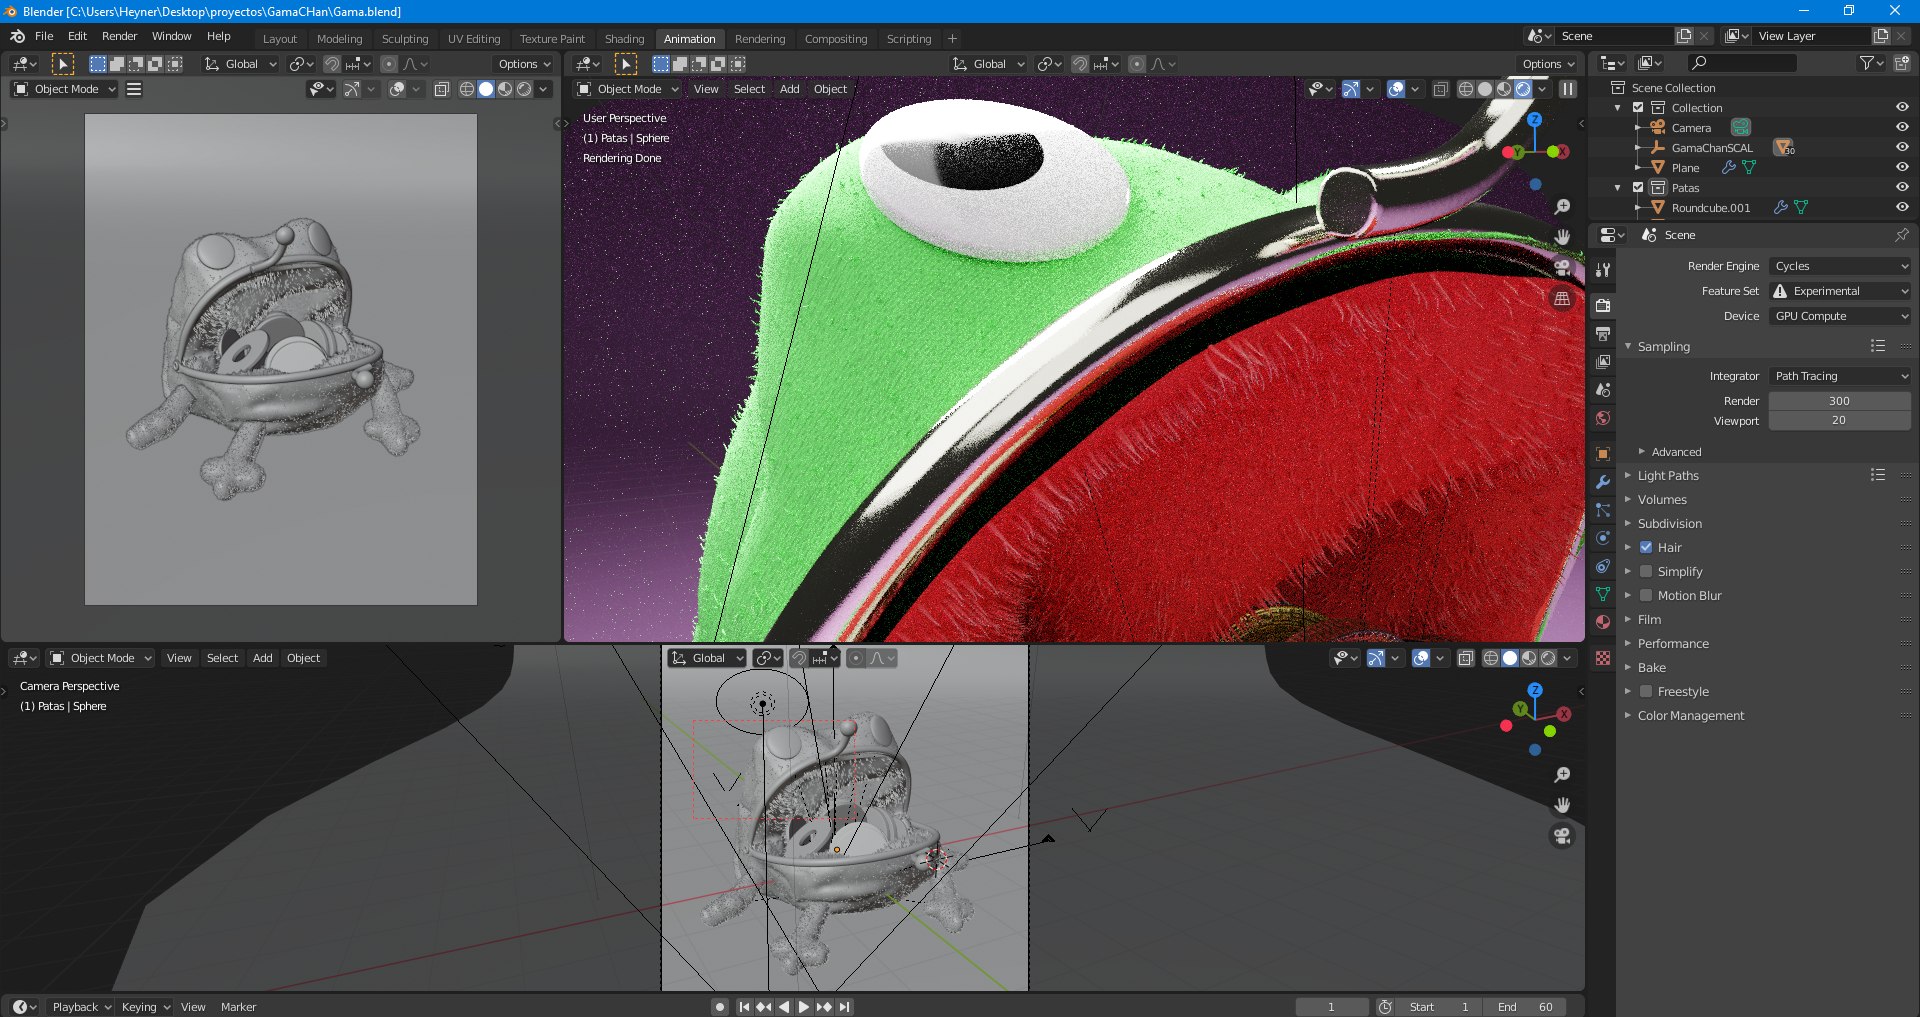Click the Help menu button

218,36
